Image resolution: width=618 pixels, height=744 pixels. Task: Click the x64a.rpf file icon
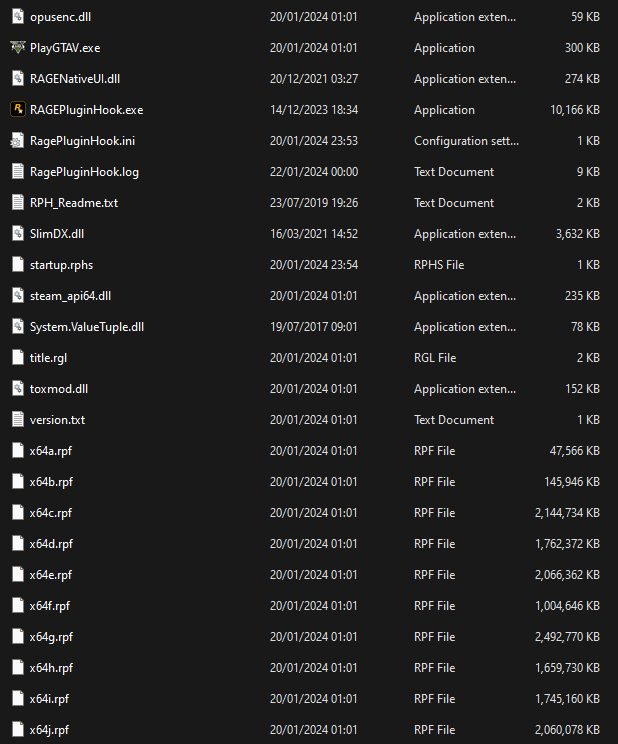click(x=18, y=451)
